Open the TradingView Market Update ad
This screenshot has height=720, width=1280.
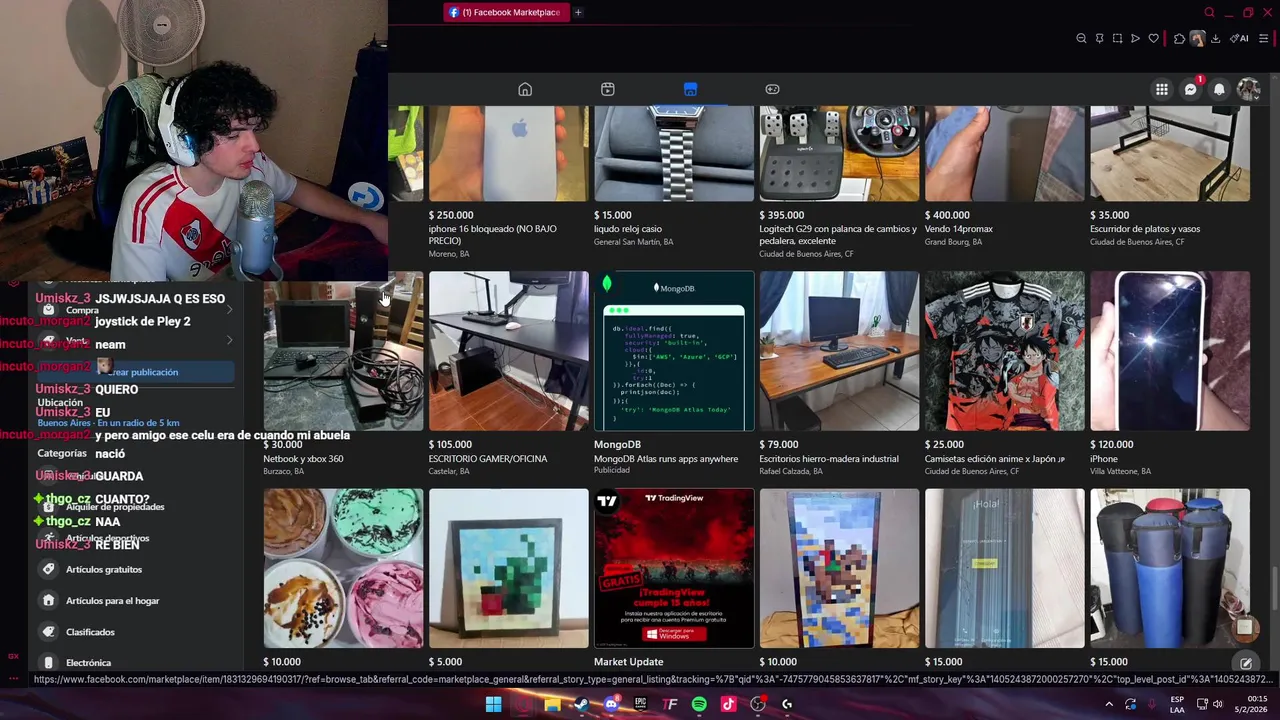click(674, 578)
